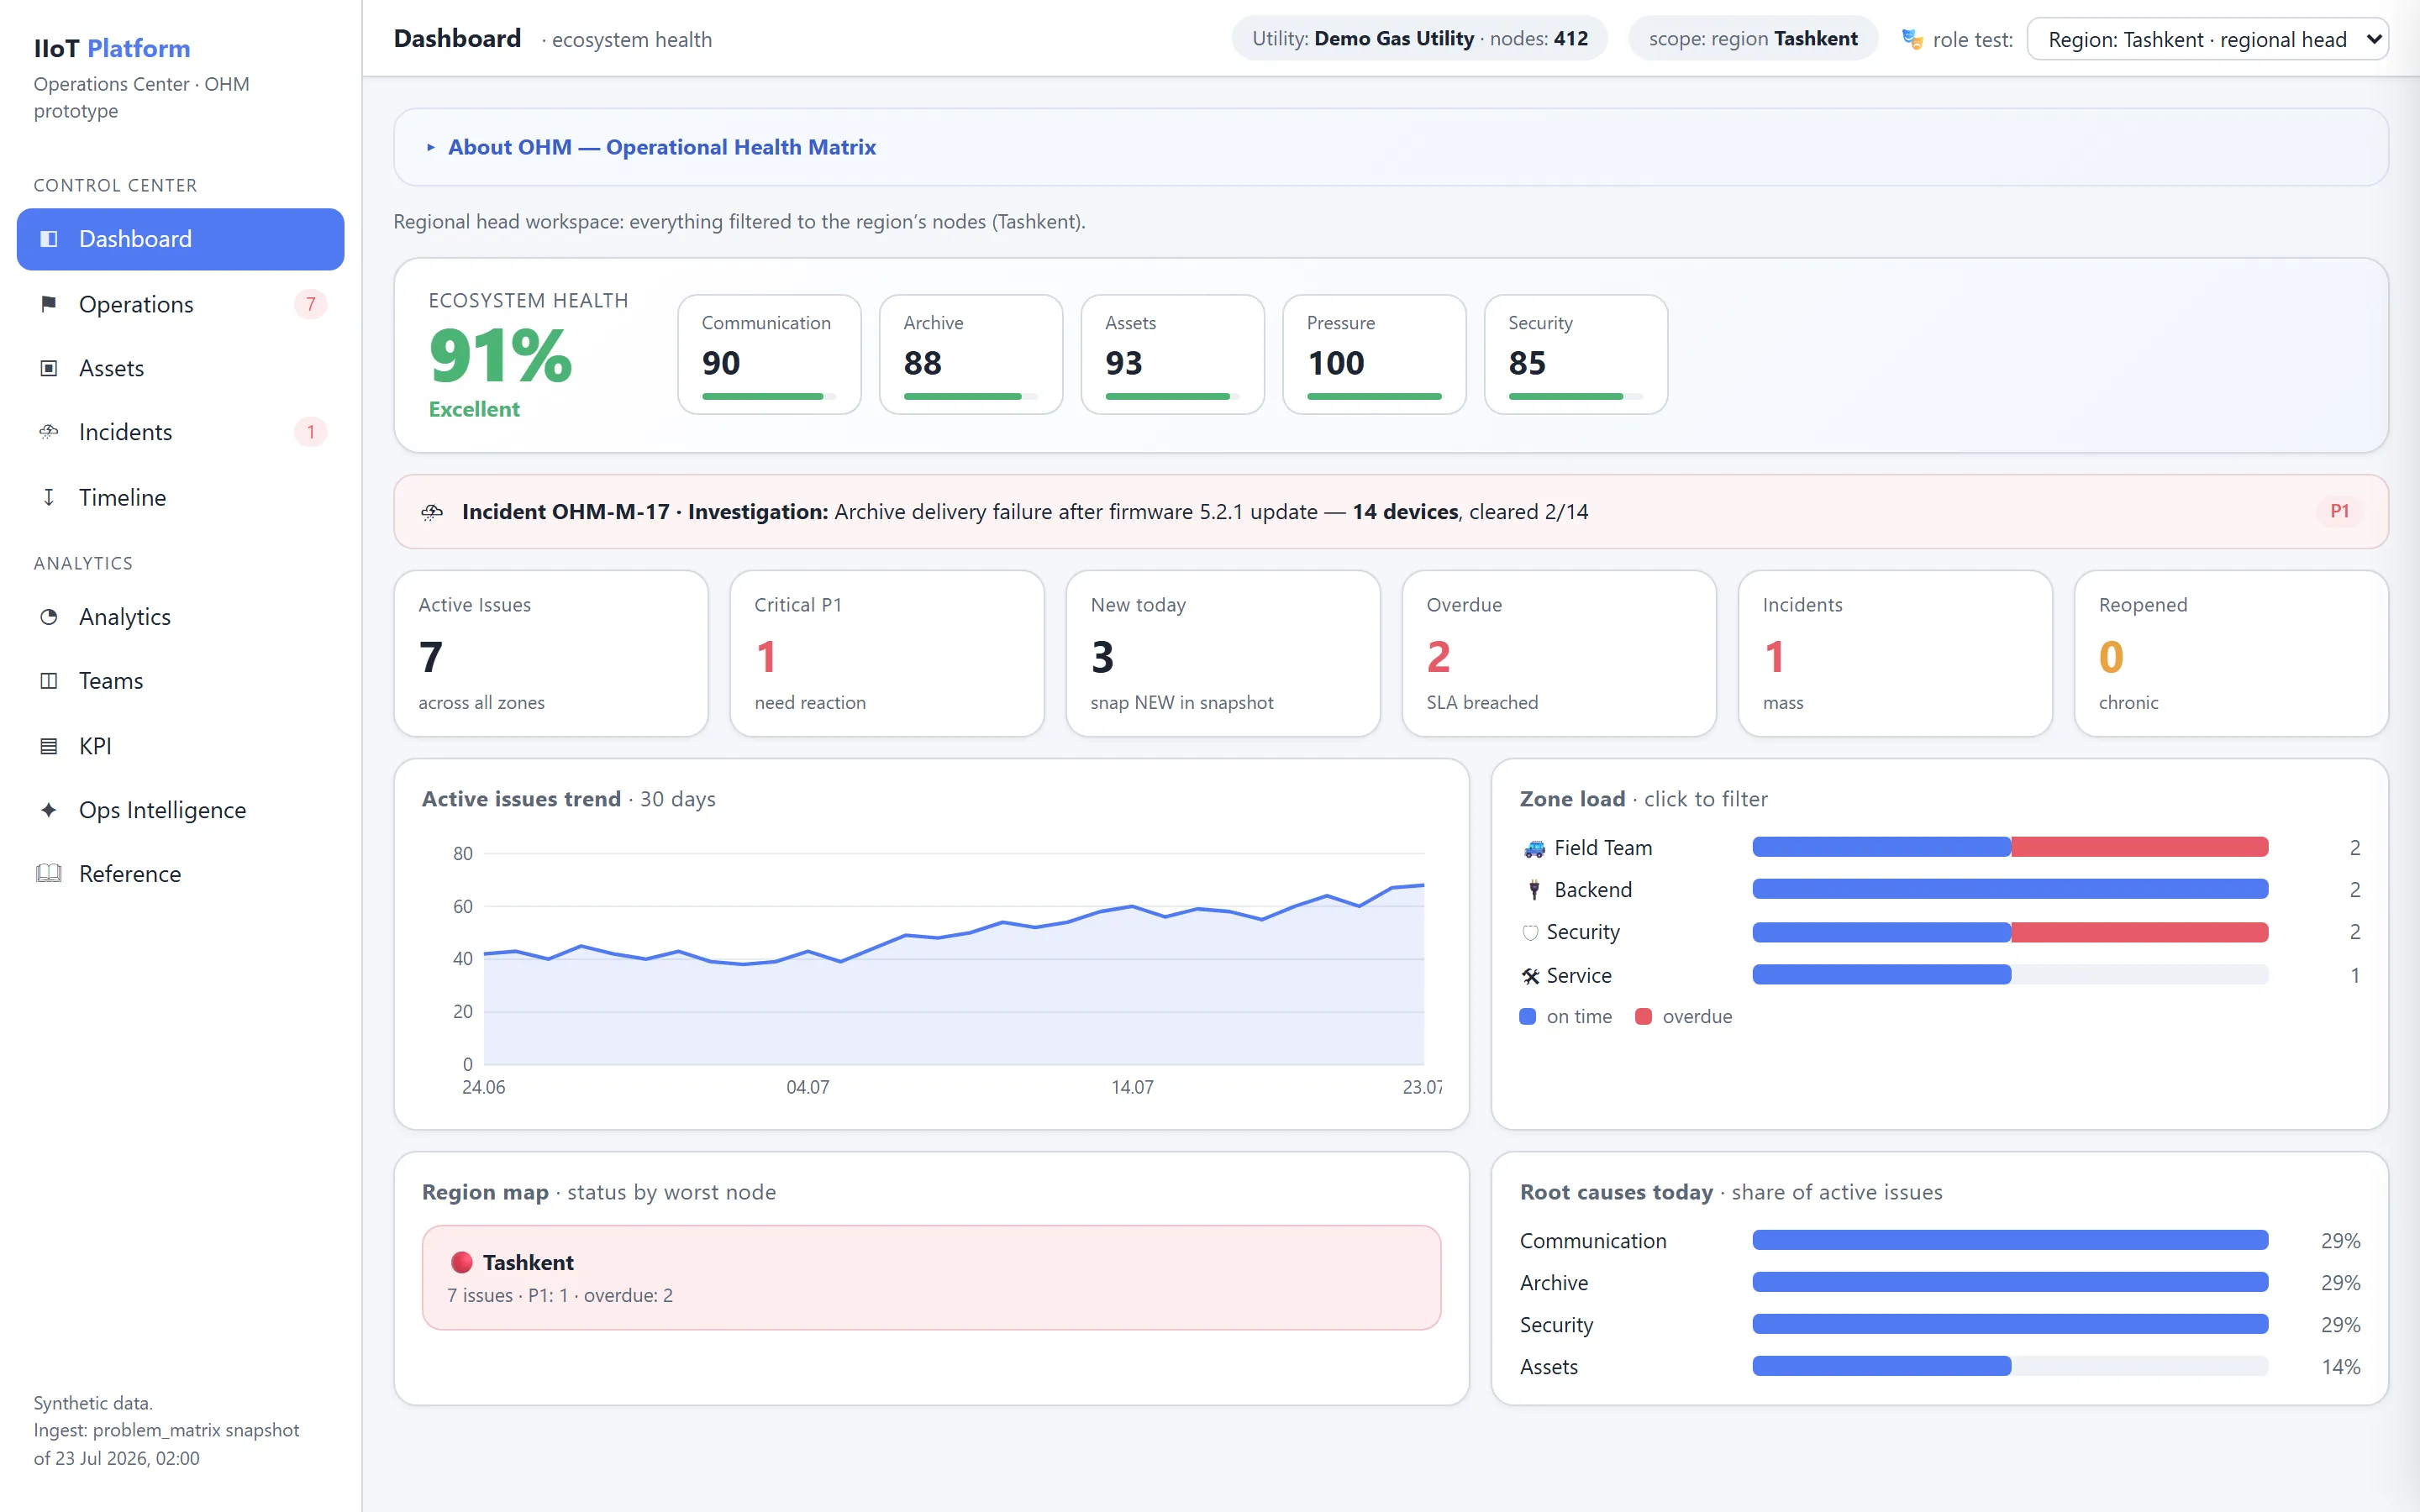Image resolution: width=2420 pixels, height=1512 pixels.
Task: Click the Archive root cause bar
Action: click(2010, 1283)
